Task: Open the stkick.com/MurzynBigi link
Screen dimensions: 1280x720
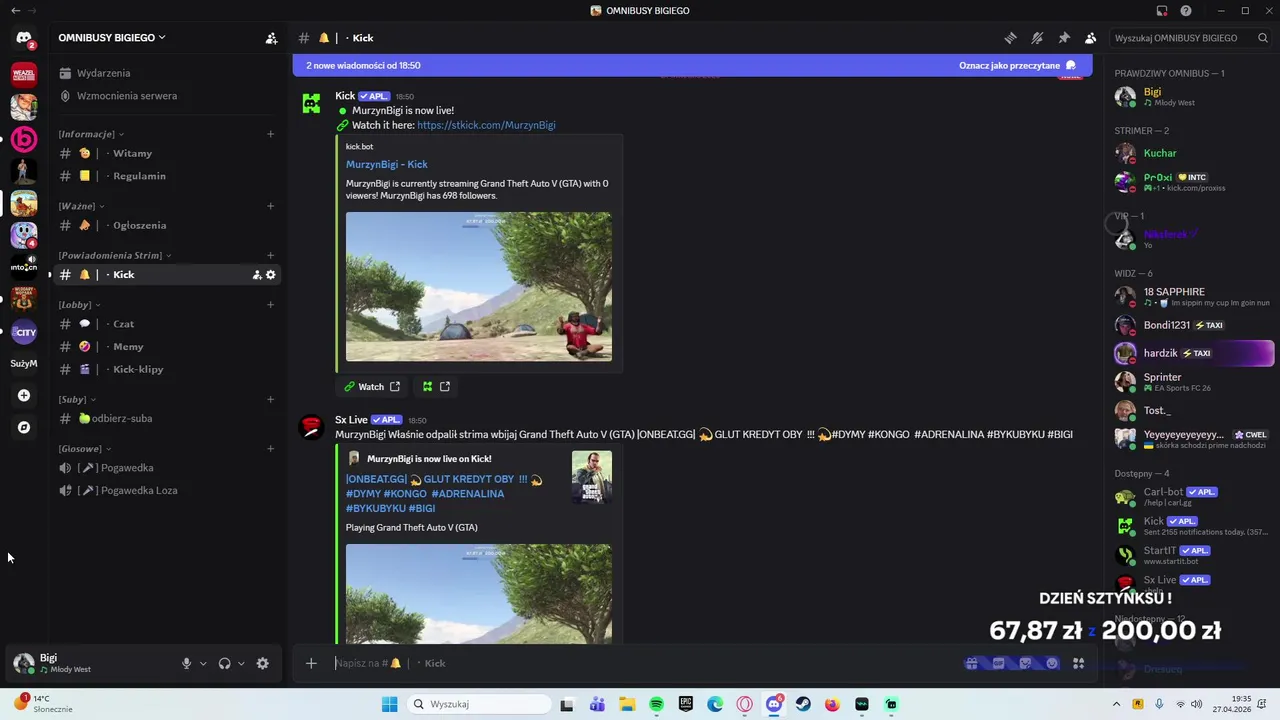Action: coord(486,125)
